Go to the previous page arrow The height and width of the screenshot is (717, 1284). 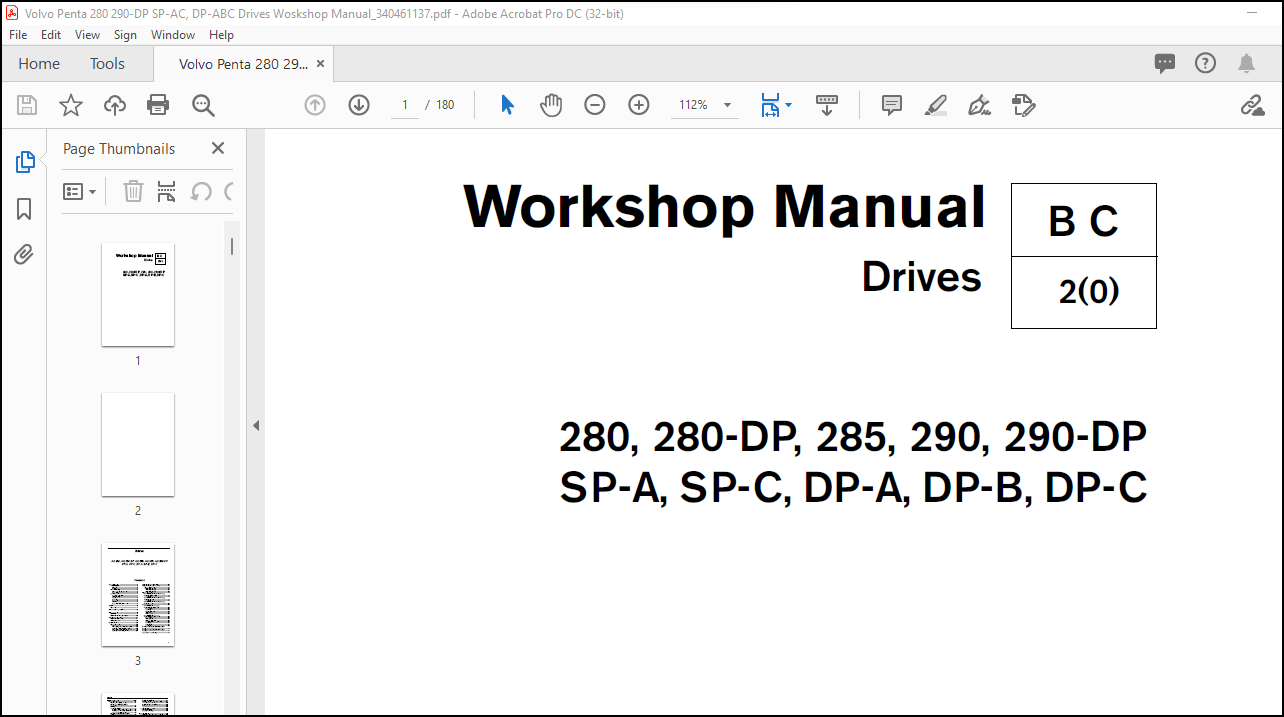(315, 105)
